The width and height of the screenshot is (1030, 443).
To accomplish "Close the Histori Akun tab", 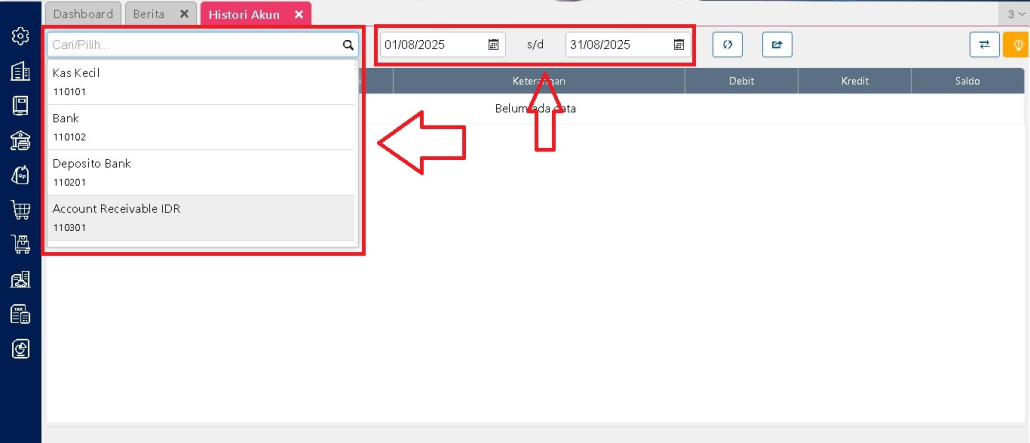I will click(x=298, y=14).
